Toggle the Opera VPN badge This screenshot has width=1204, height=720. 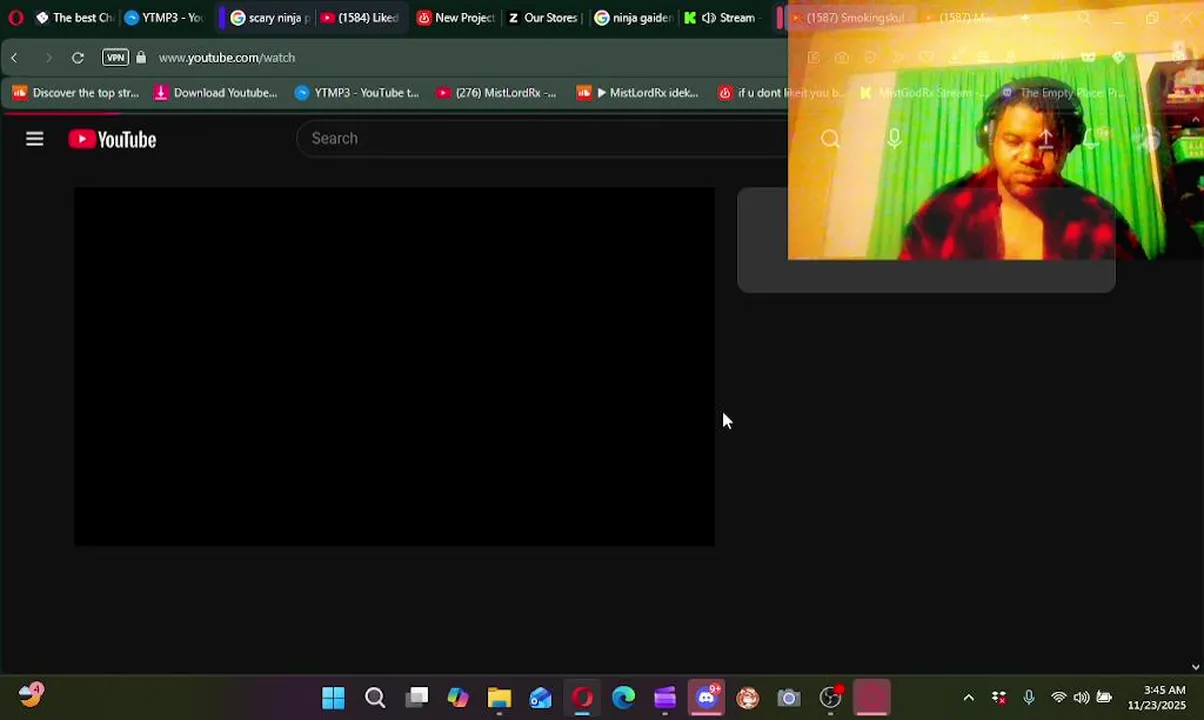(x=115, y=58)
